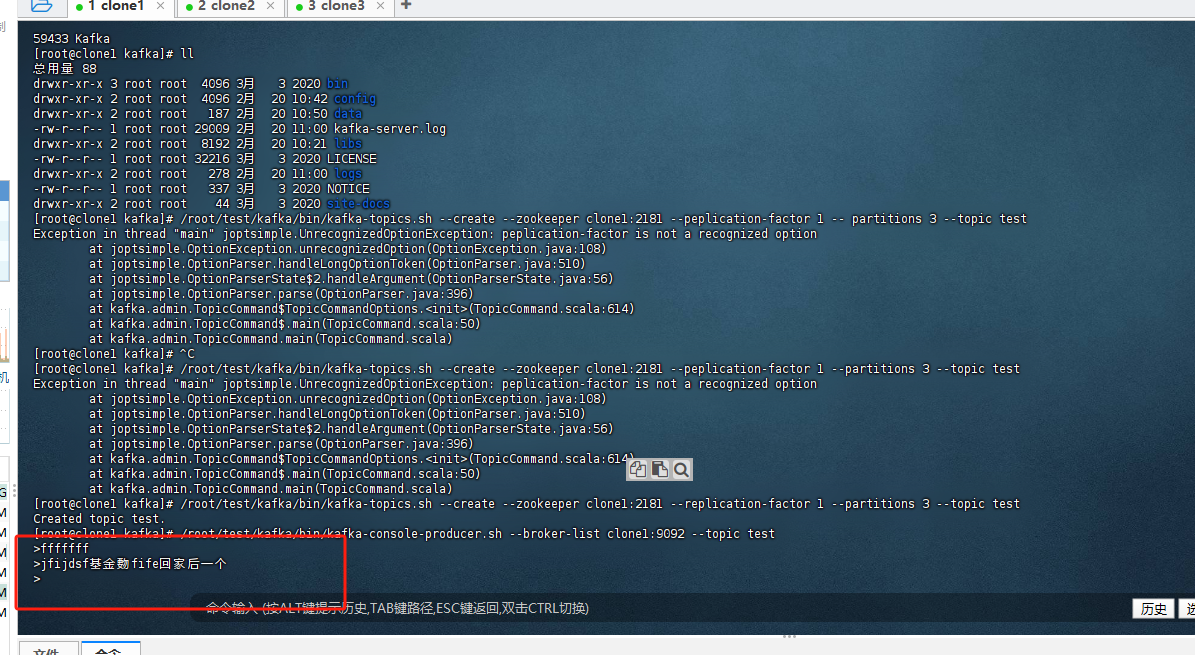Viewport: 1195px width, 655px height.
Task: Click the kafka-console-producer.sh command line
Action: point(404,534)
